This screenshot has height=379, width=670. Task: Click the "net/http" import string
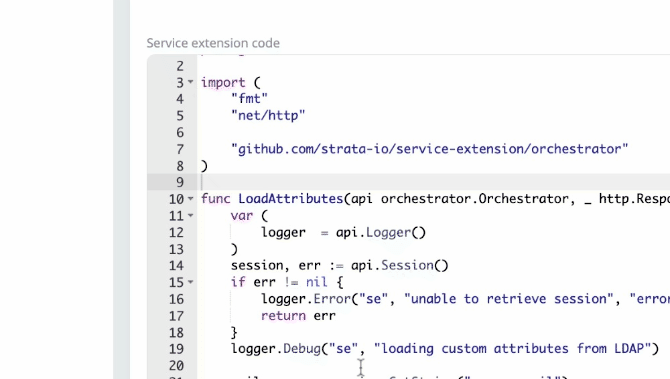coord(268,115)
